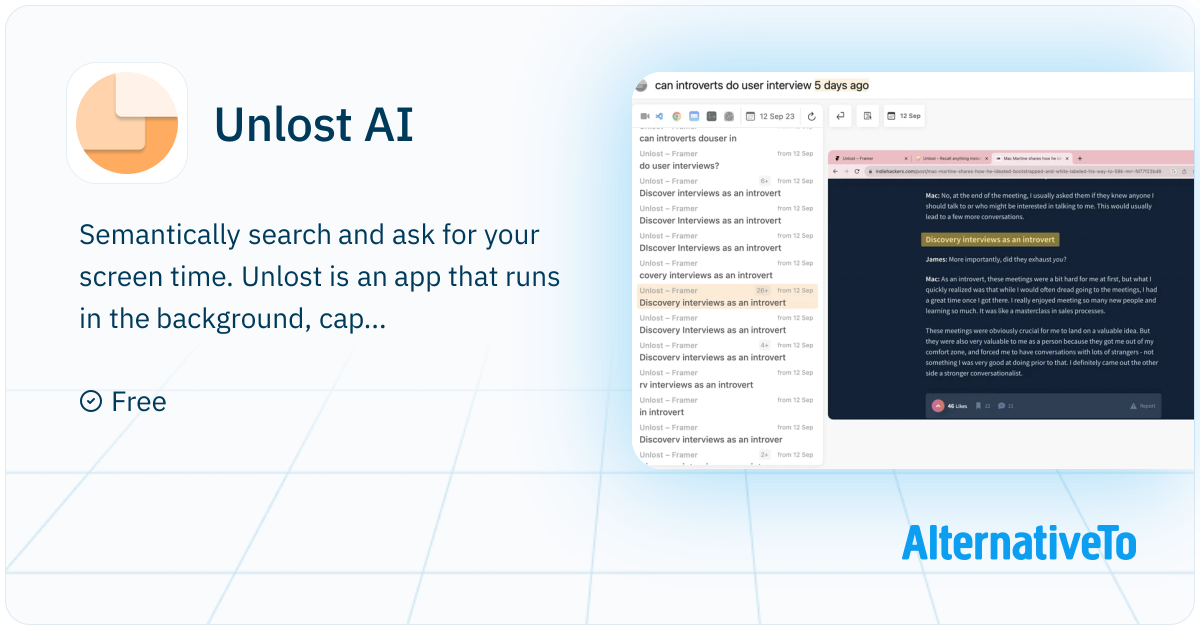Select the highlighted result row with the 26+ badge
The width and height of the screenshot is (1200, 630).
tap(727, 296)
